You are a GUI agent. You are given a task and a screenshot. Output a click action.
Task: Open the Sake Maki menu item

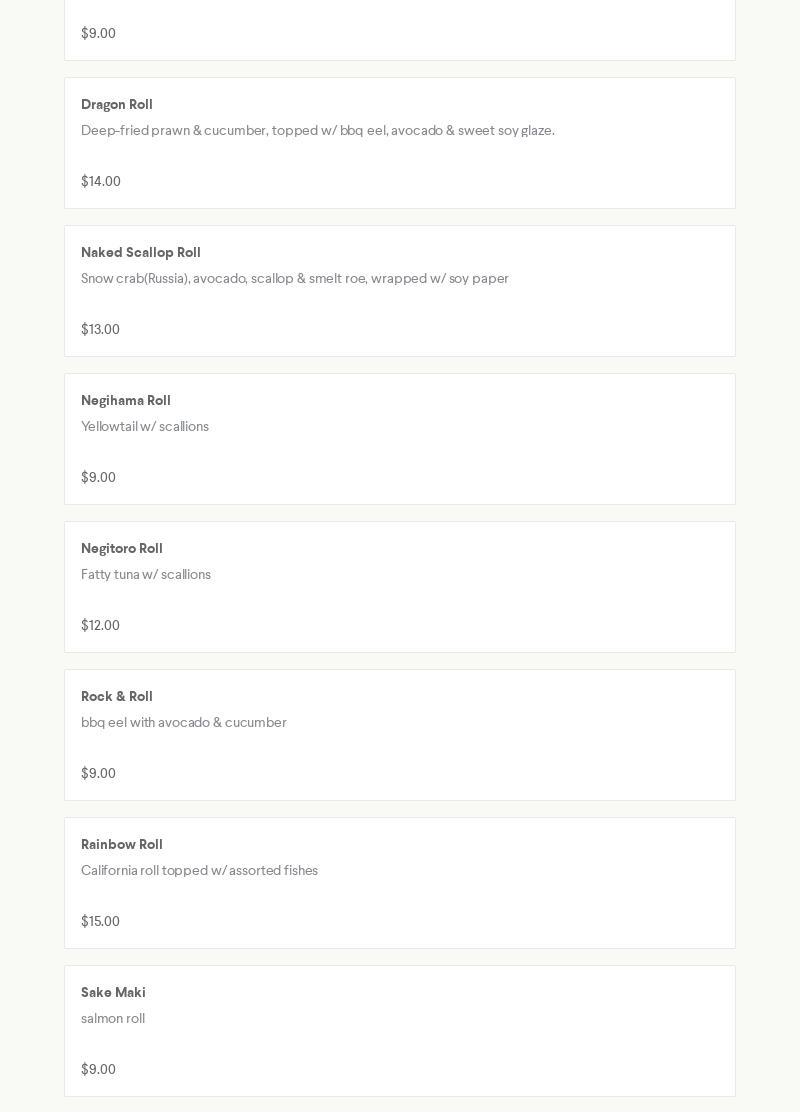pos(113,993)
